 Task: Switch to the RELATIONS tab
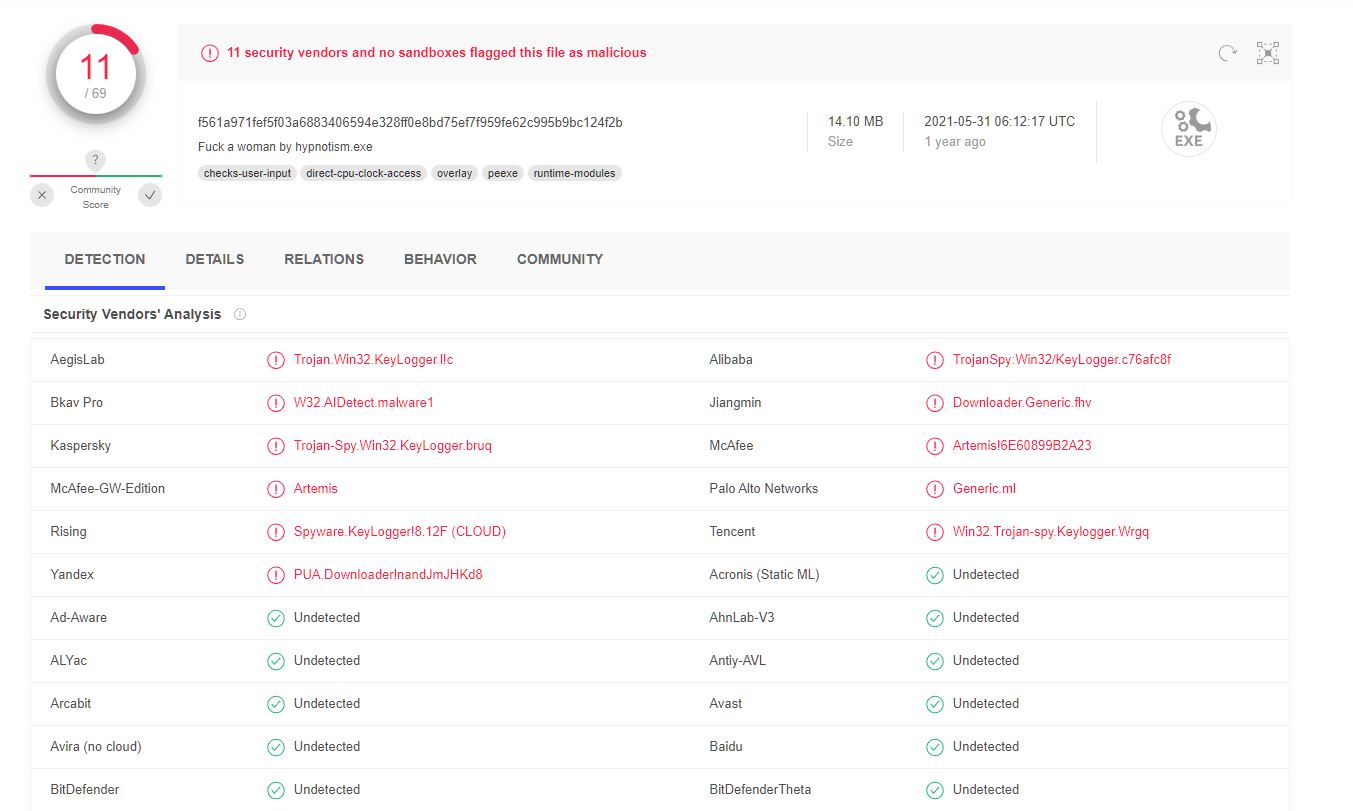tap(324, 259)
